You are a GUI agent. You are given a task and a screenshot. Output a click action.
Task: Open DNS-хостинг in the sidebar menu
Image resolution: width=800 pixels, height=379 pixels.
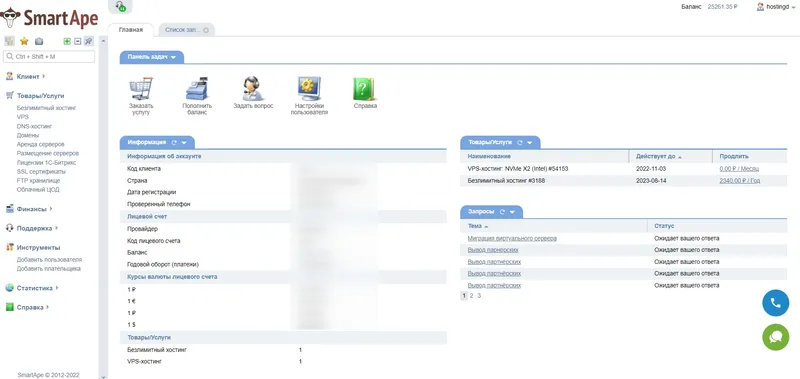(x=34, y=126)
